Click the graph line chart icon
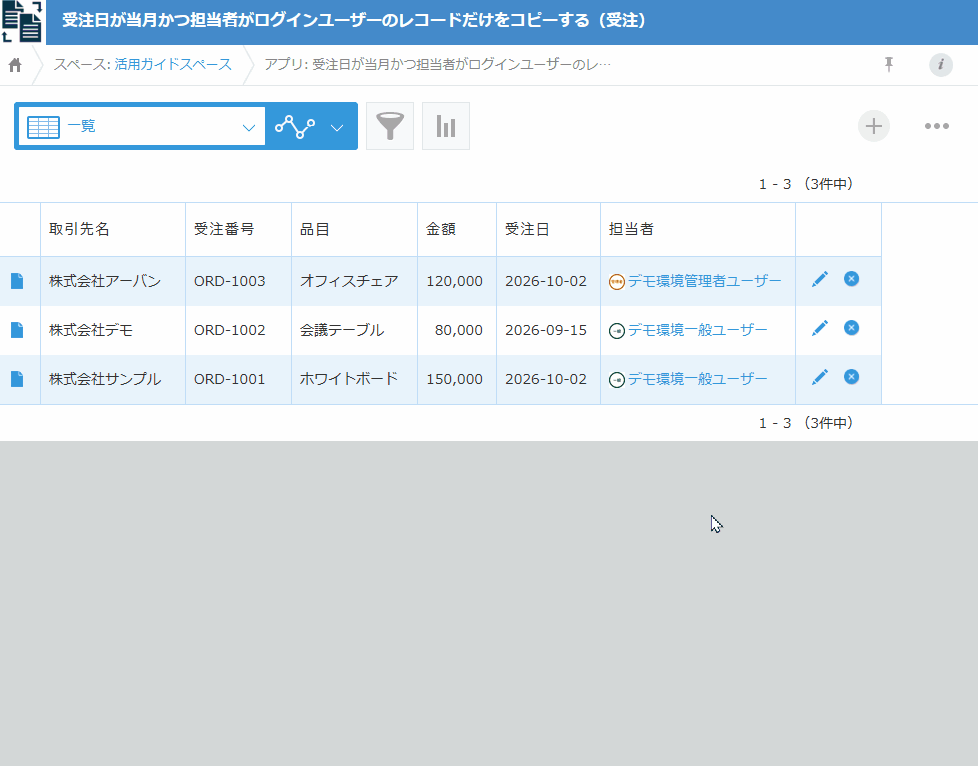978x766 pixels. pos(295,126)
